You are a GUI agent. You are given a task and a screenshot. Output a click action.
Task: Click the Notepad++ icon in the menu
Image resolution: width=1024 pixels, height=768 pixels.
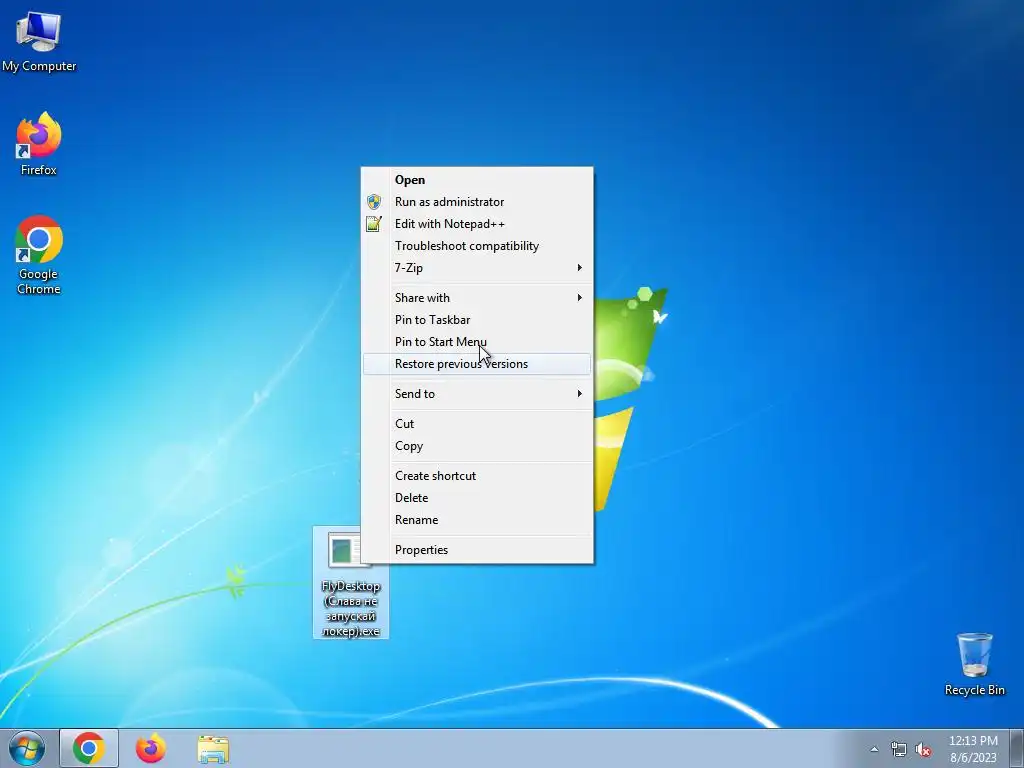coord(374,224)
